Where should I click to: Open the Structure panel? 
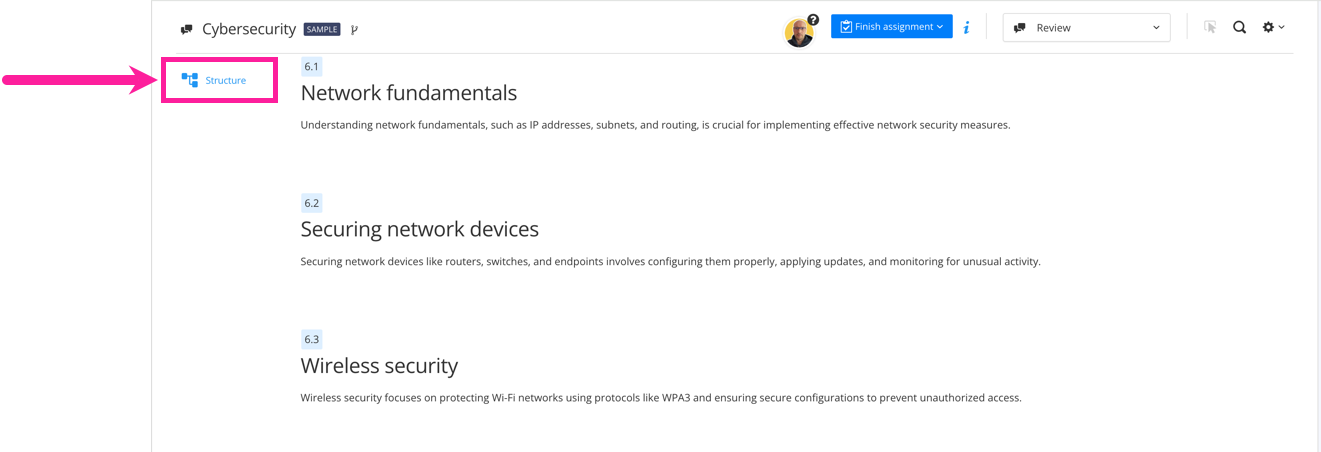coord(216,80)
